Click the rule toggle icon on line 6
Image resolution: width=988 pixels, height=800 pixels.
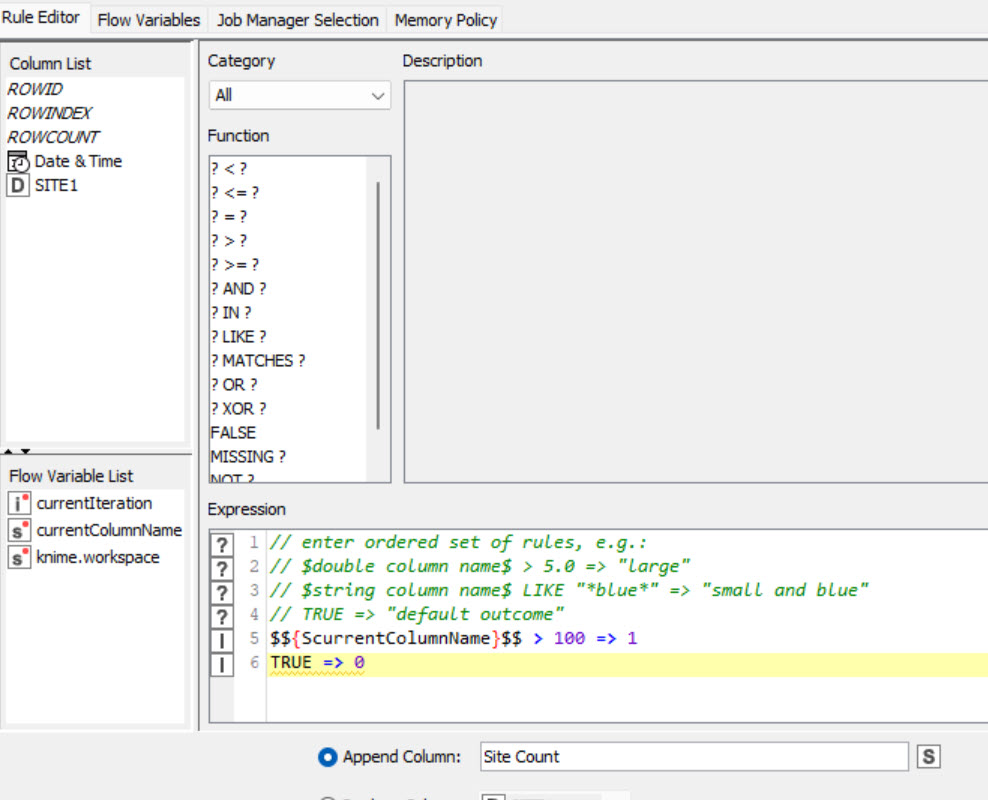tap(222, 663)
